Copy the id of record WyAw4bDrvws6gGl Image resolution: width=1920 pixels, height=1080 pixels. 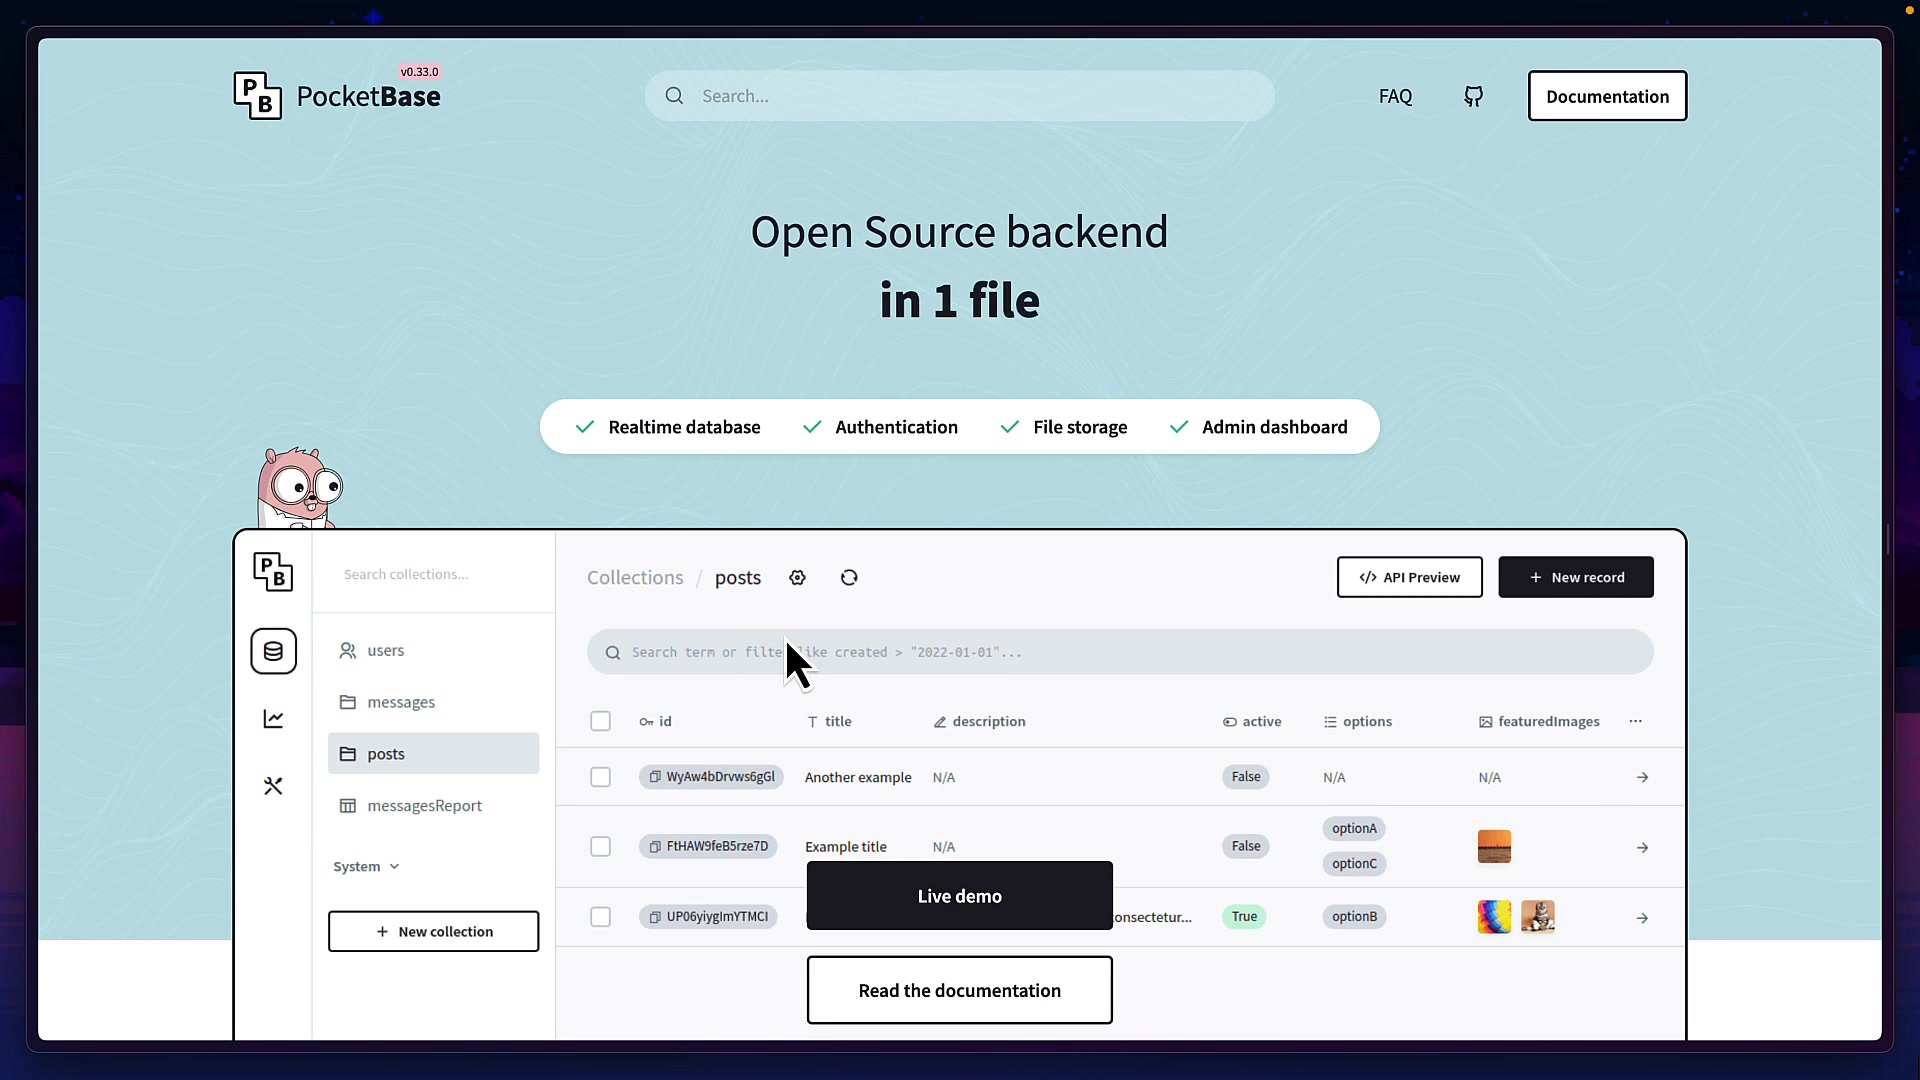pyautogui.click(x=653, y=777)
